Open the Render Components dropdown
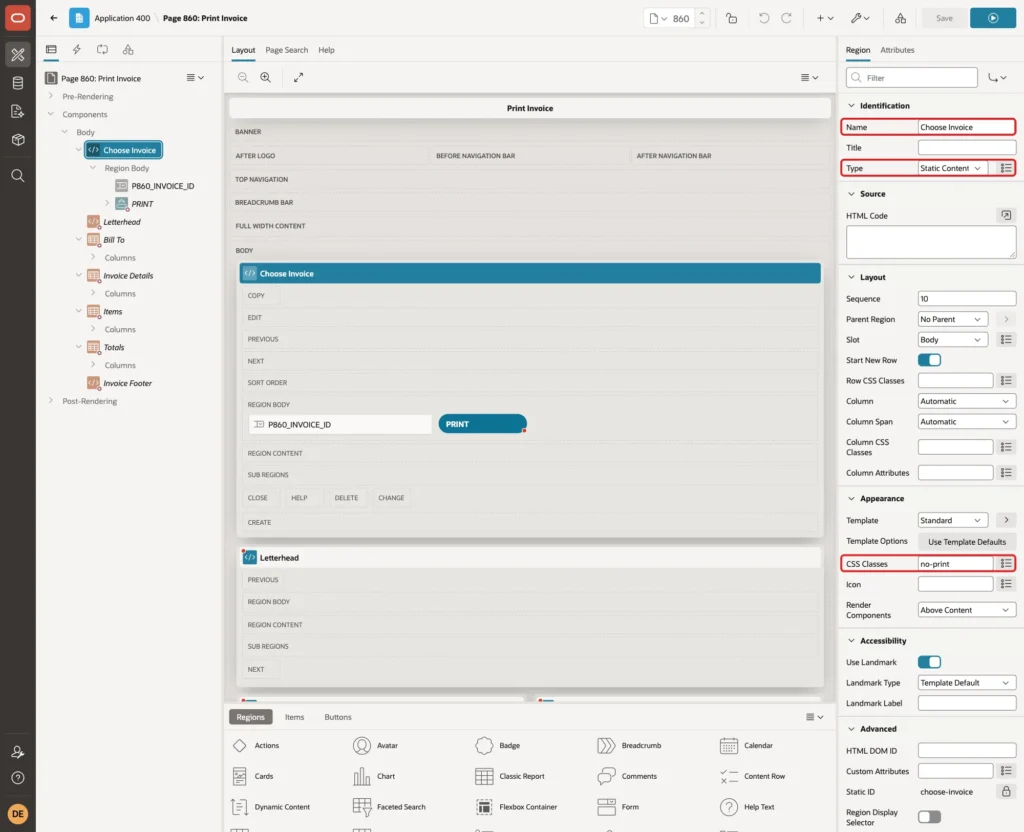This screenshot has height=832, width=1024. [967, 610]
